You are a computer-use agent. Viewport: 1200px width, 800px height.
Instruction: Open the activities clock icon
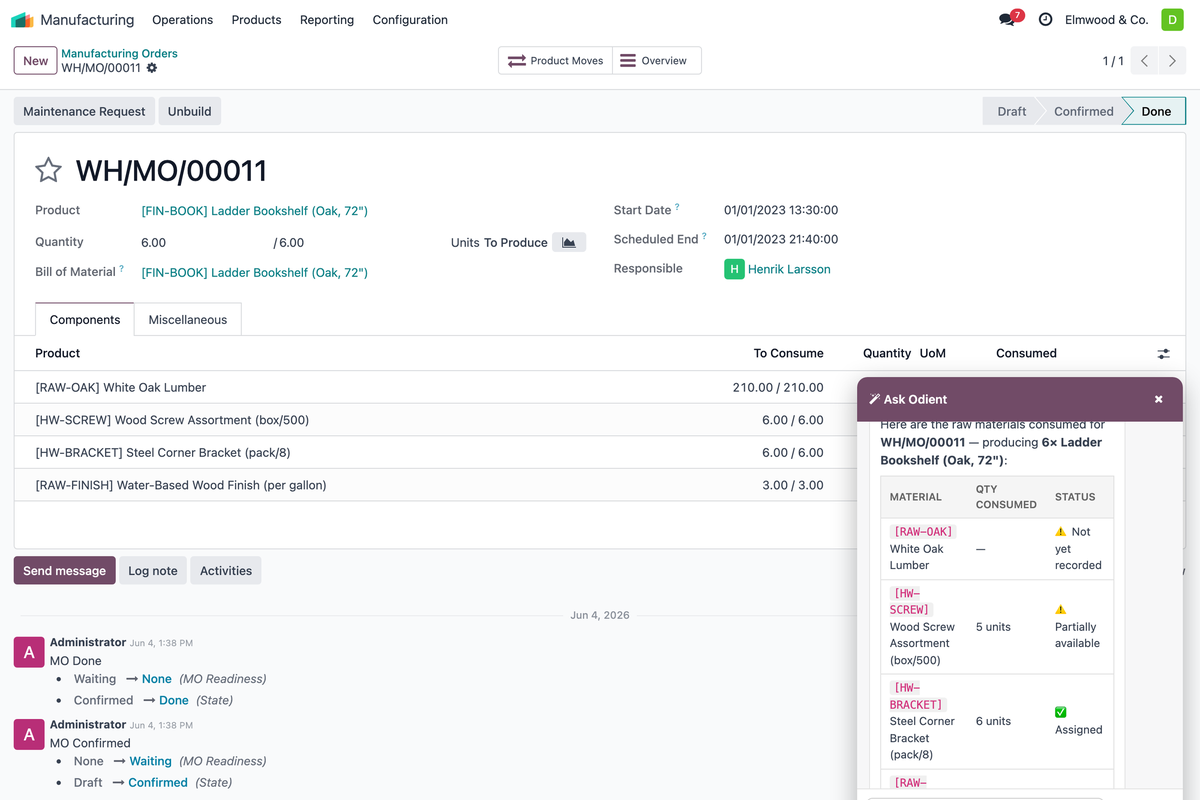1046,20
